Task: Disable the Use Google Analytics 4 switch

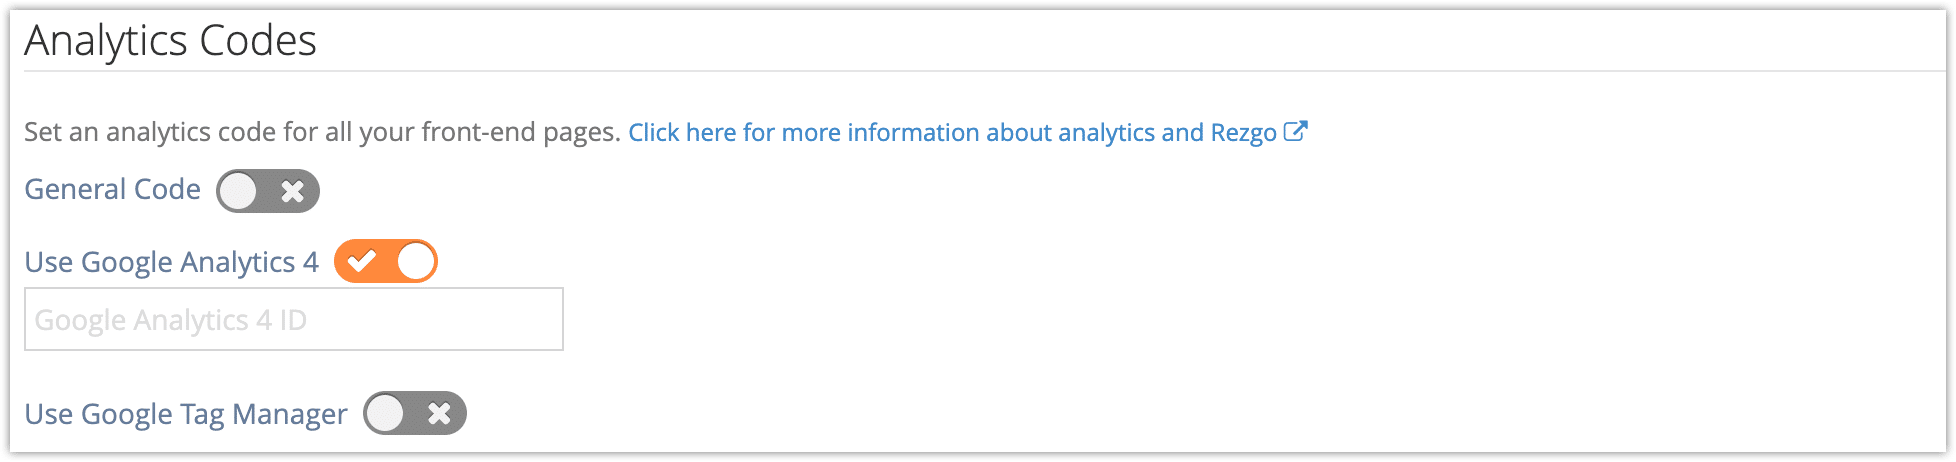Action: [x=386, y=261]
